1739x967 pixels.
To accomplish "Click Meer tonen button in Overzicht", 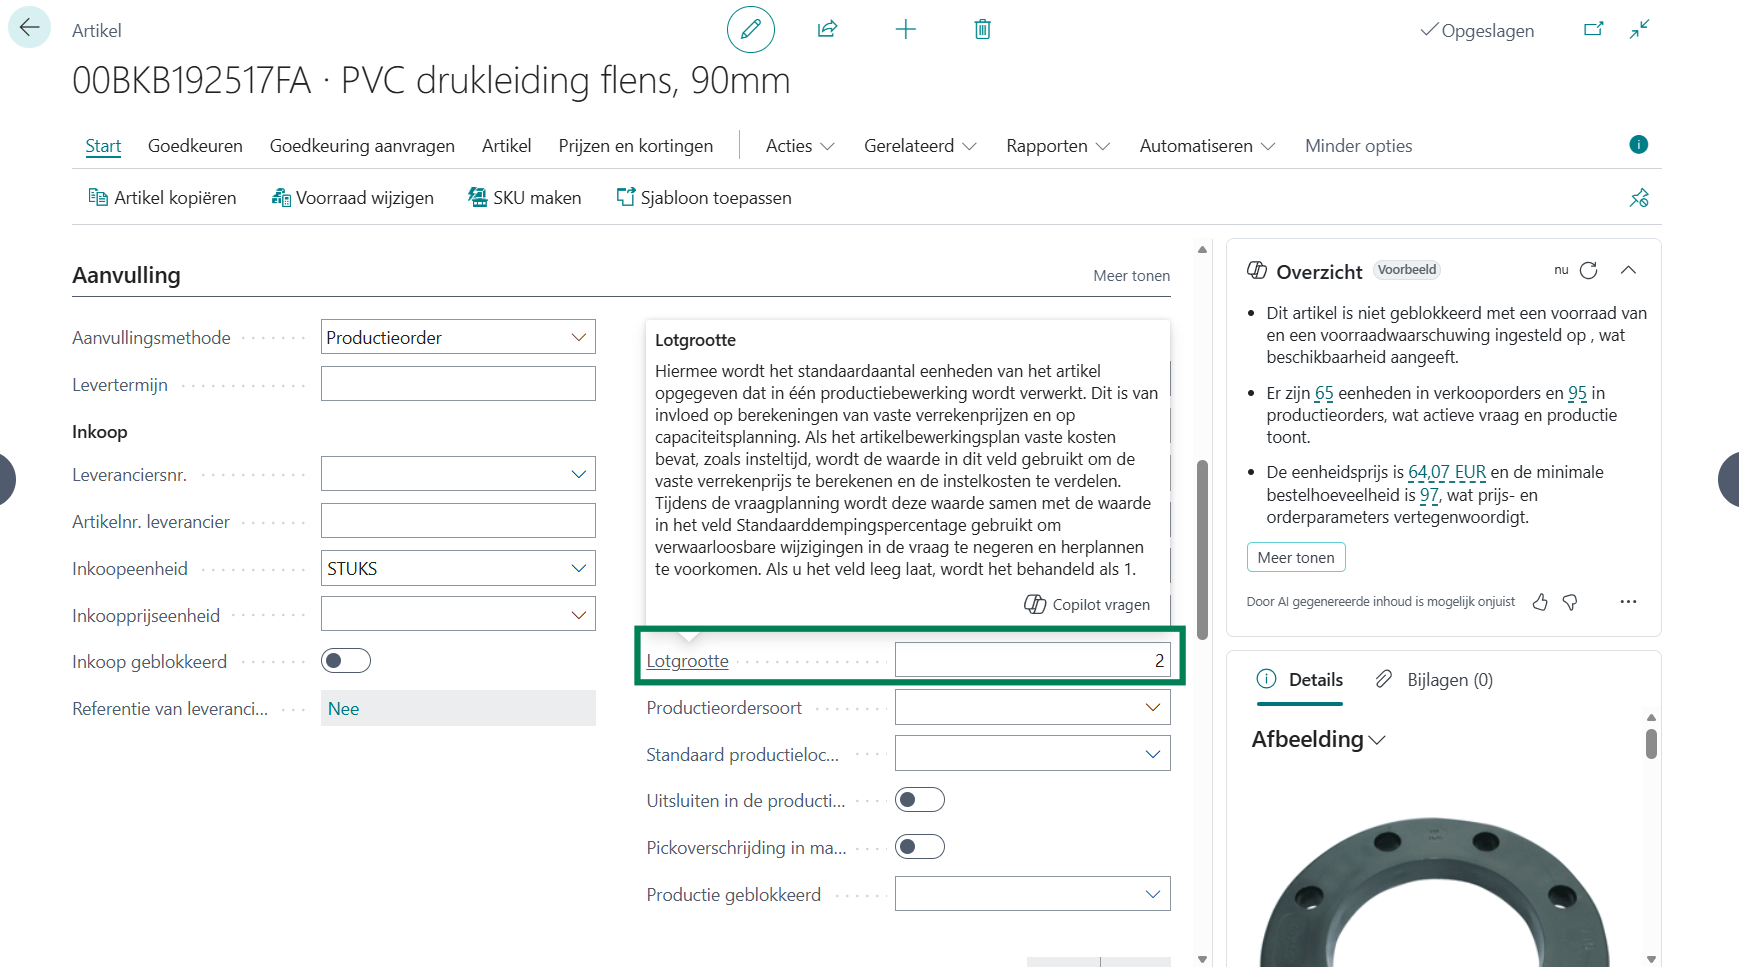I will [x=1295, y=557].
